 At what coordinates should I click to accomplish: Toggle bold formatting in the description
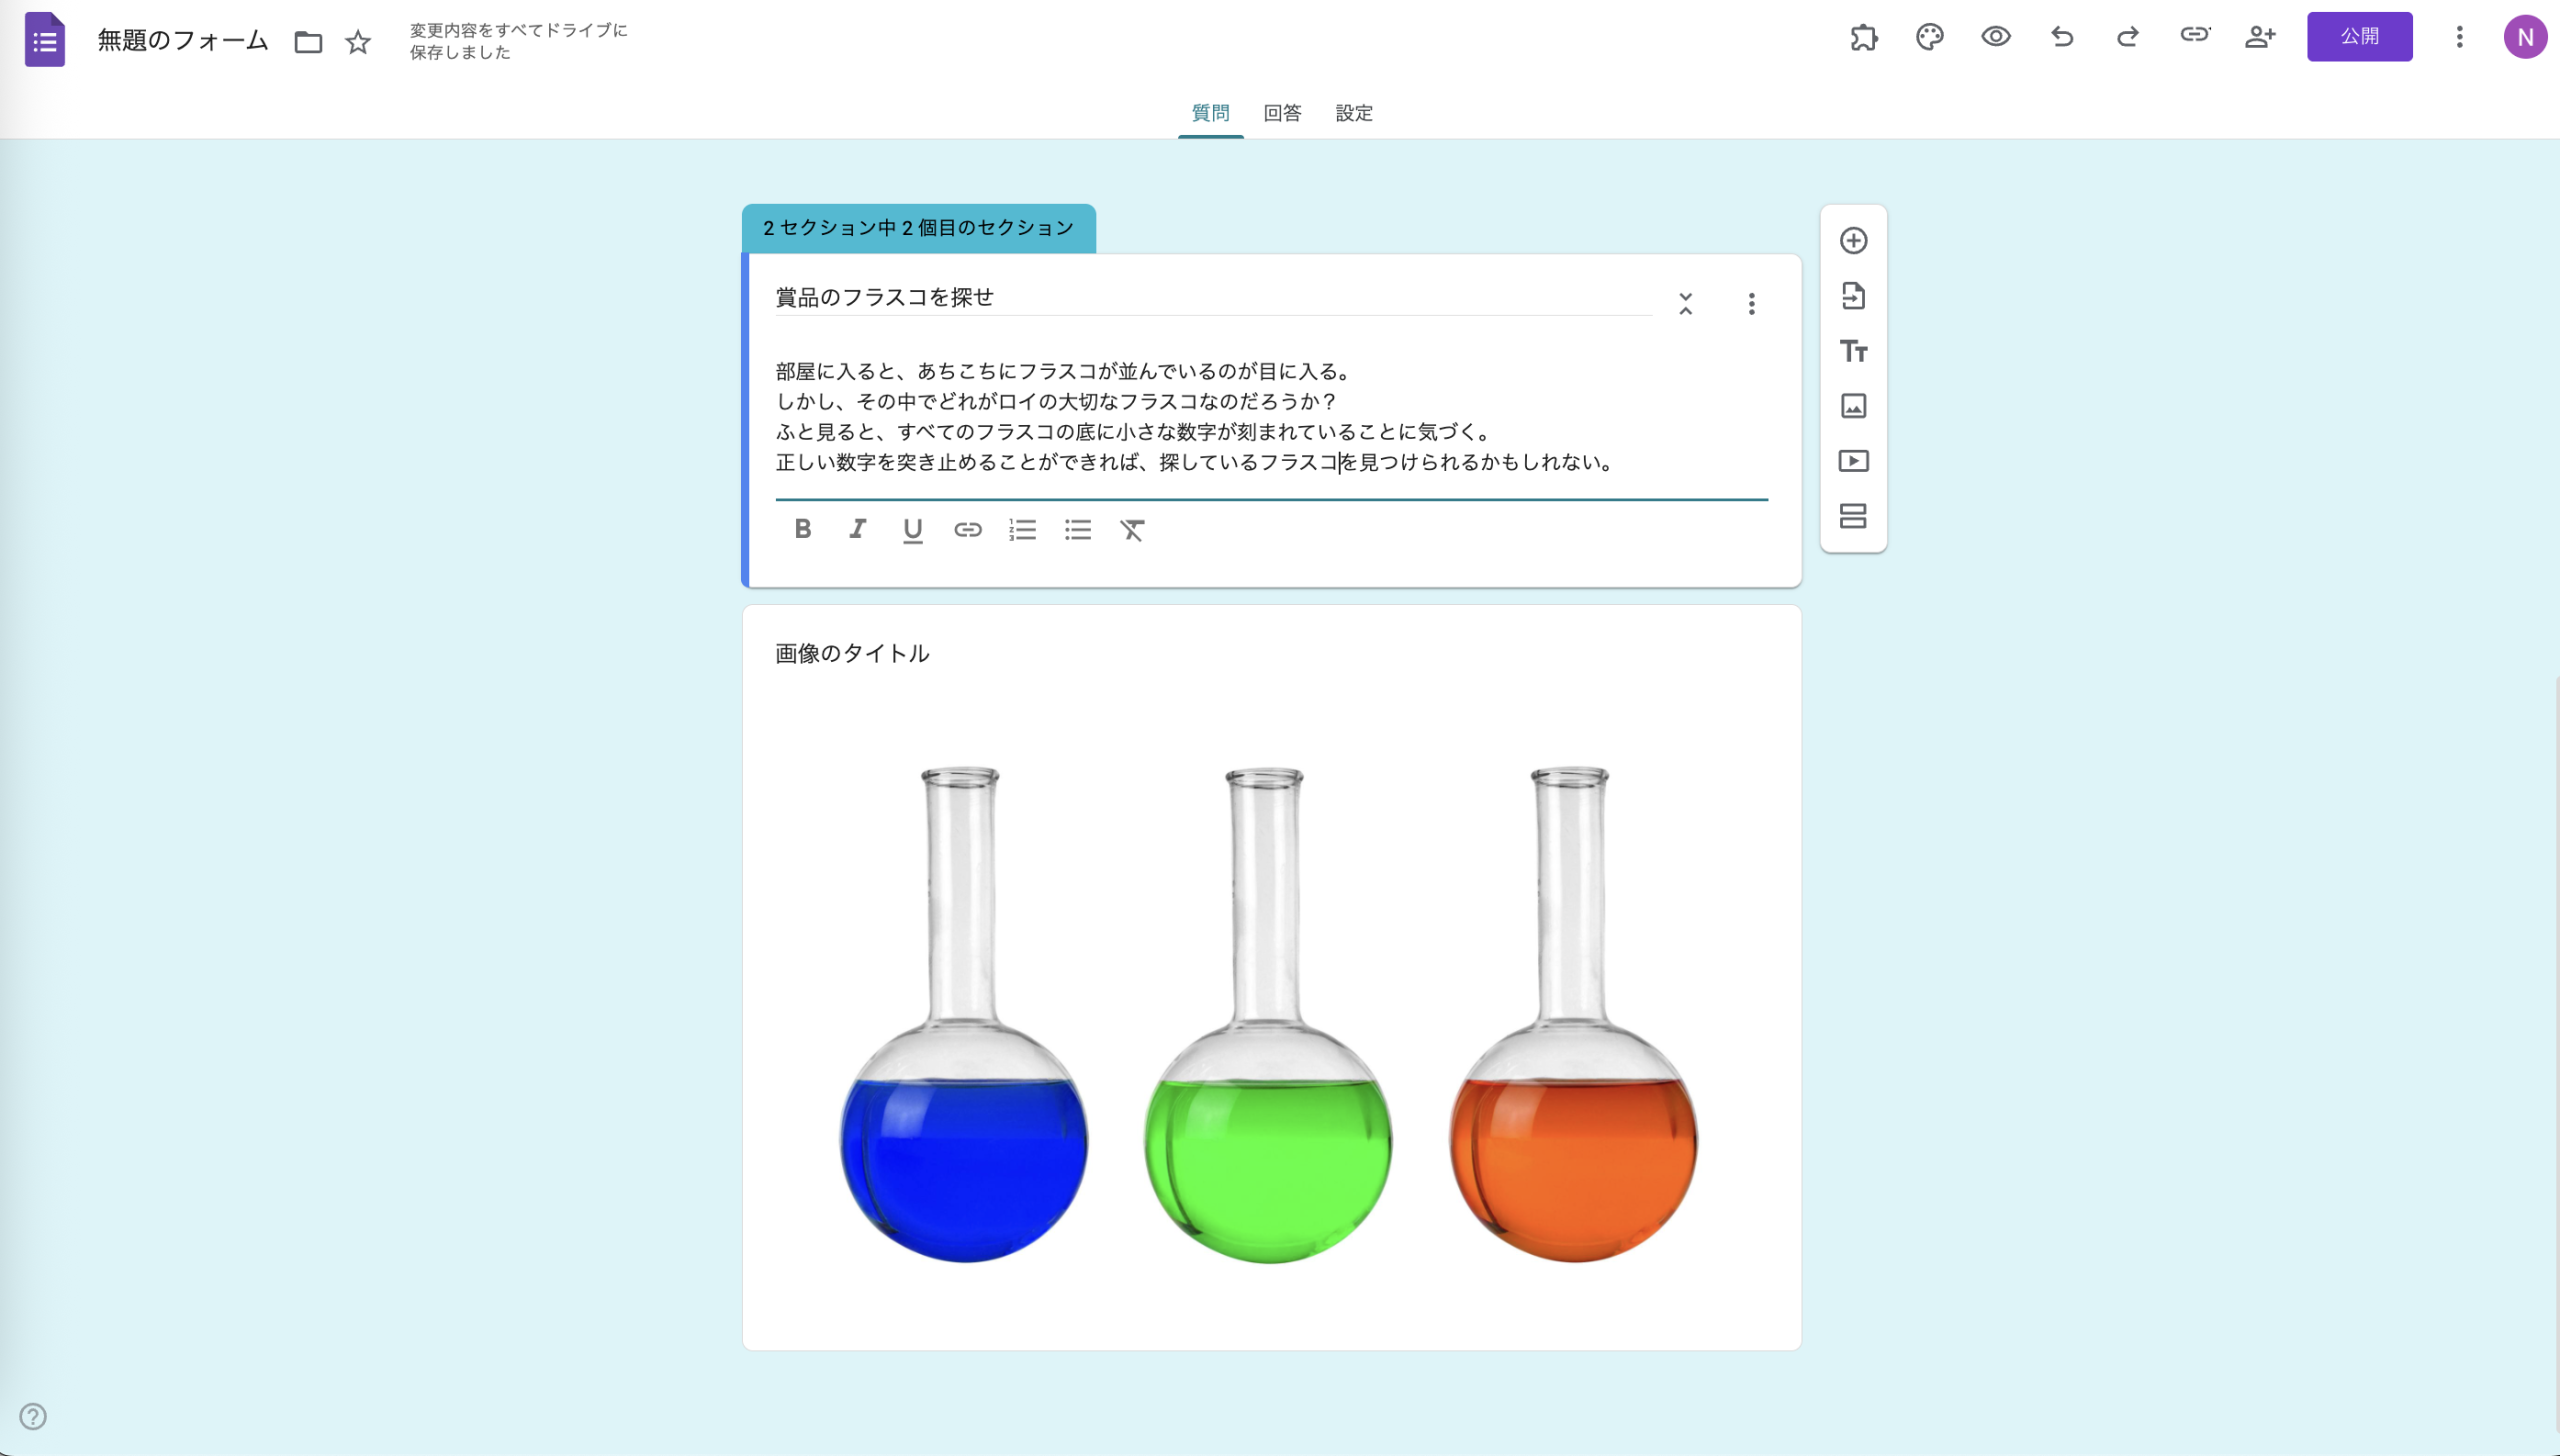802,530
